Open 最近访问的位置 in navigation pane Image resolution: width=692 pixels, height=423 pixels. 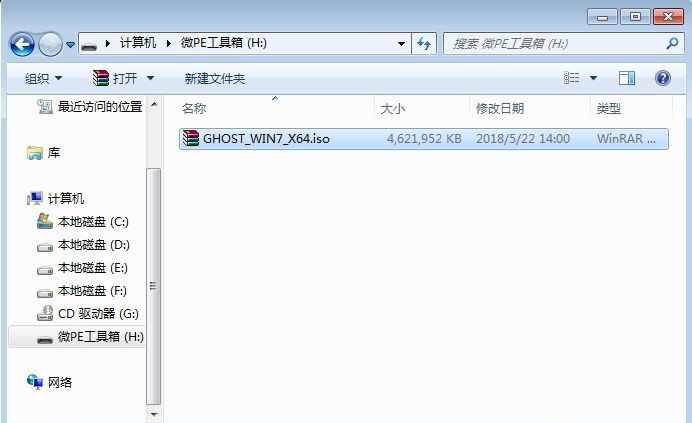click(100, 106)
